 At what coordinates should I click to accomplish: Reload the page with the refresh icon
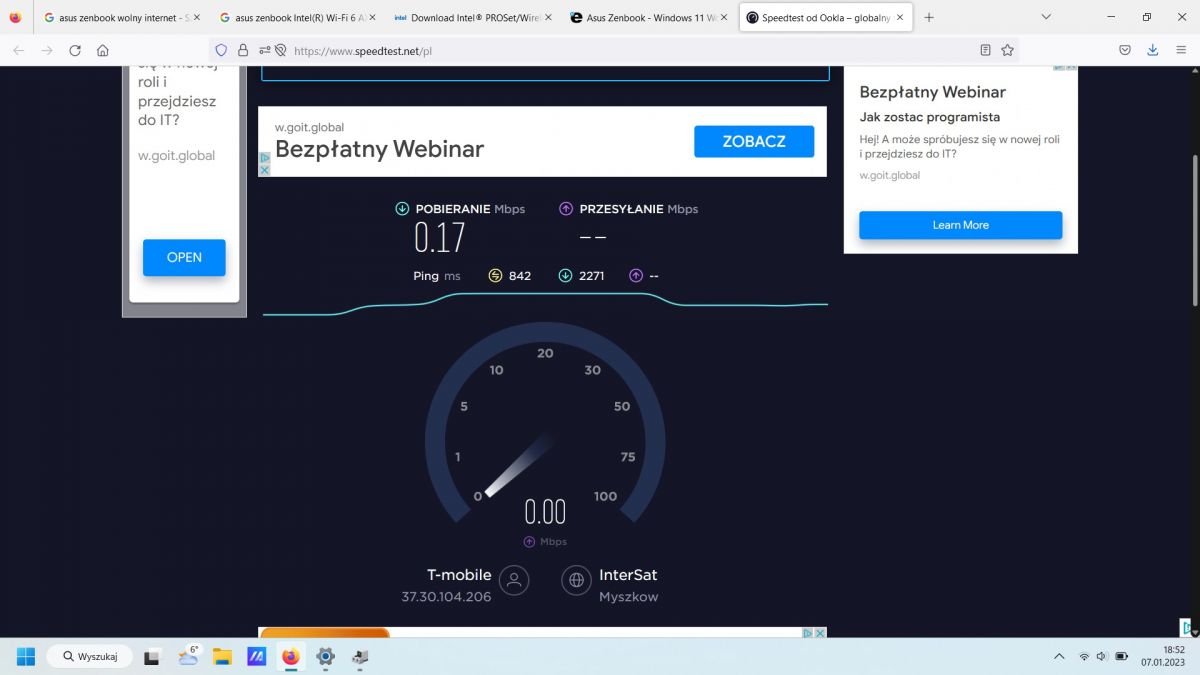pos(75,50)
